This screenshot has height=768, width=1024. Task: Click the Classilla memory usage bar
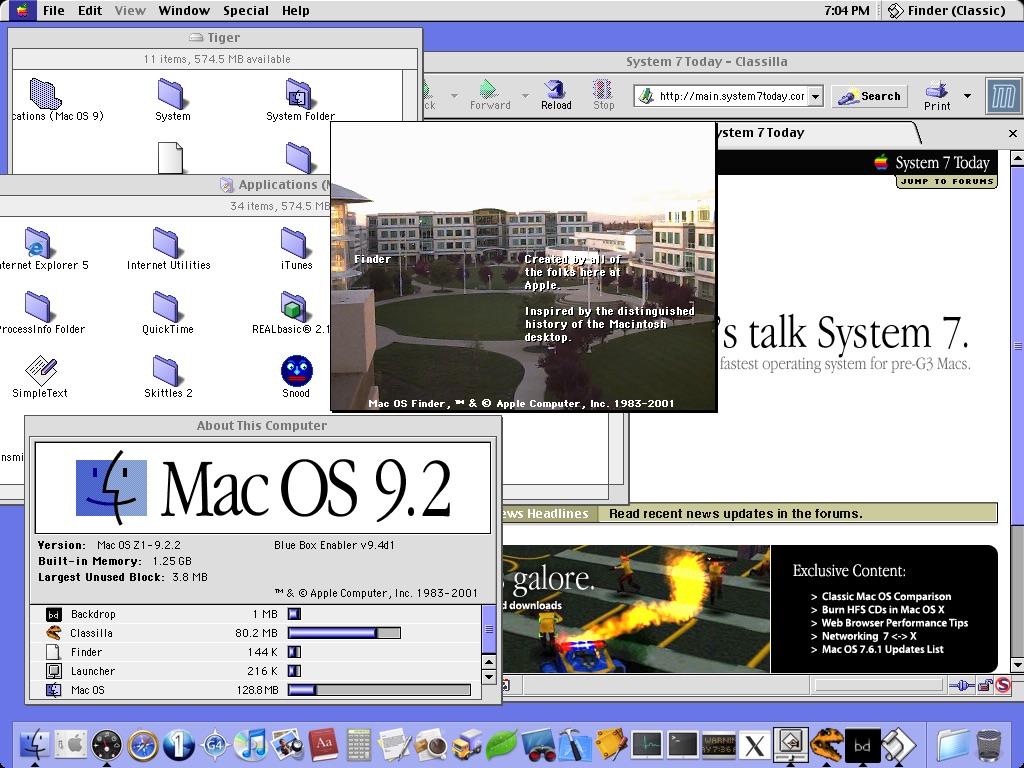click(x=344, y=633)
